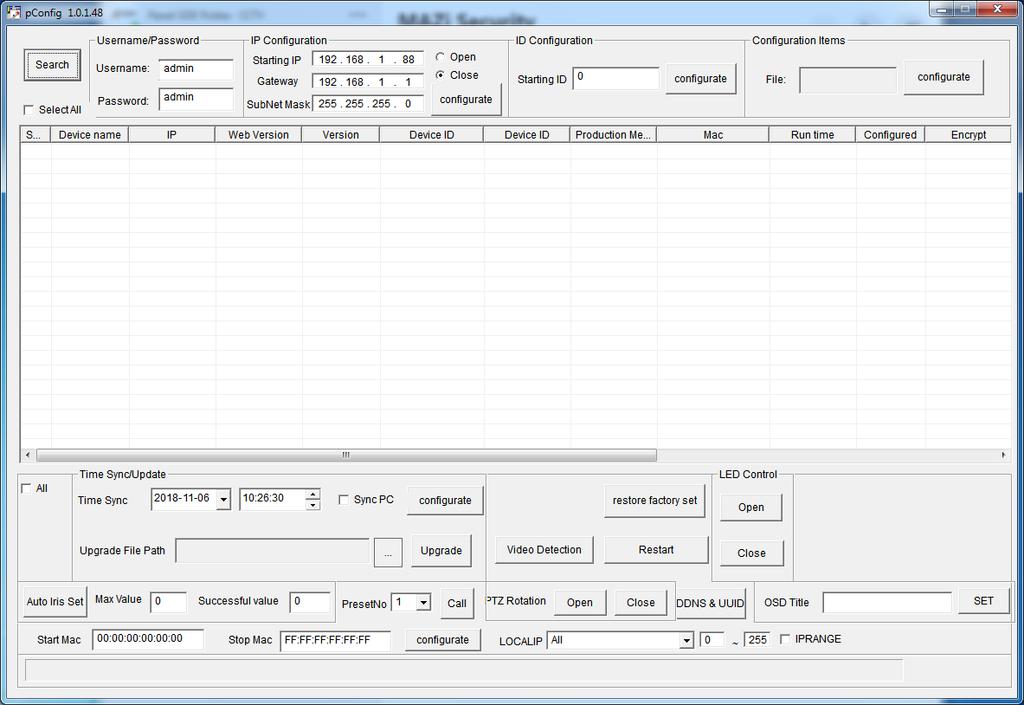Click the Encrypt column header
The width and height of the screenshot is (1024, 705).
pyautogui.click(x=968, y=134)
